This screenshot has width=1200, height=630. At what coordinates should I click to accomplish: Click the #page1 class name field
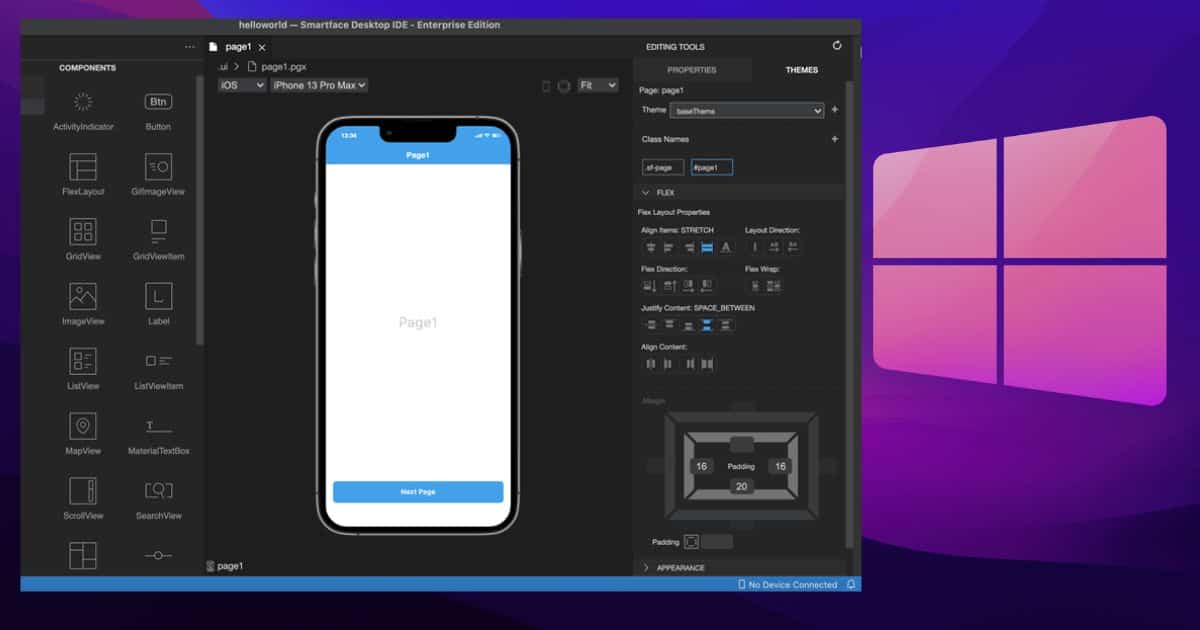[x=711, y=167]
